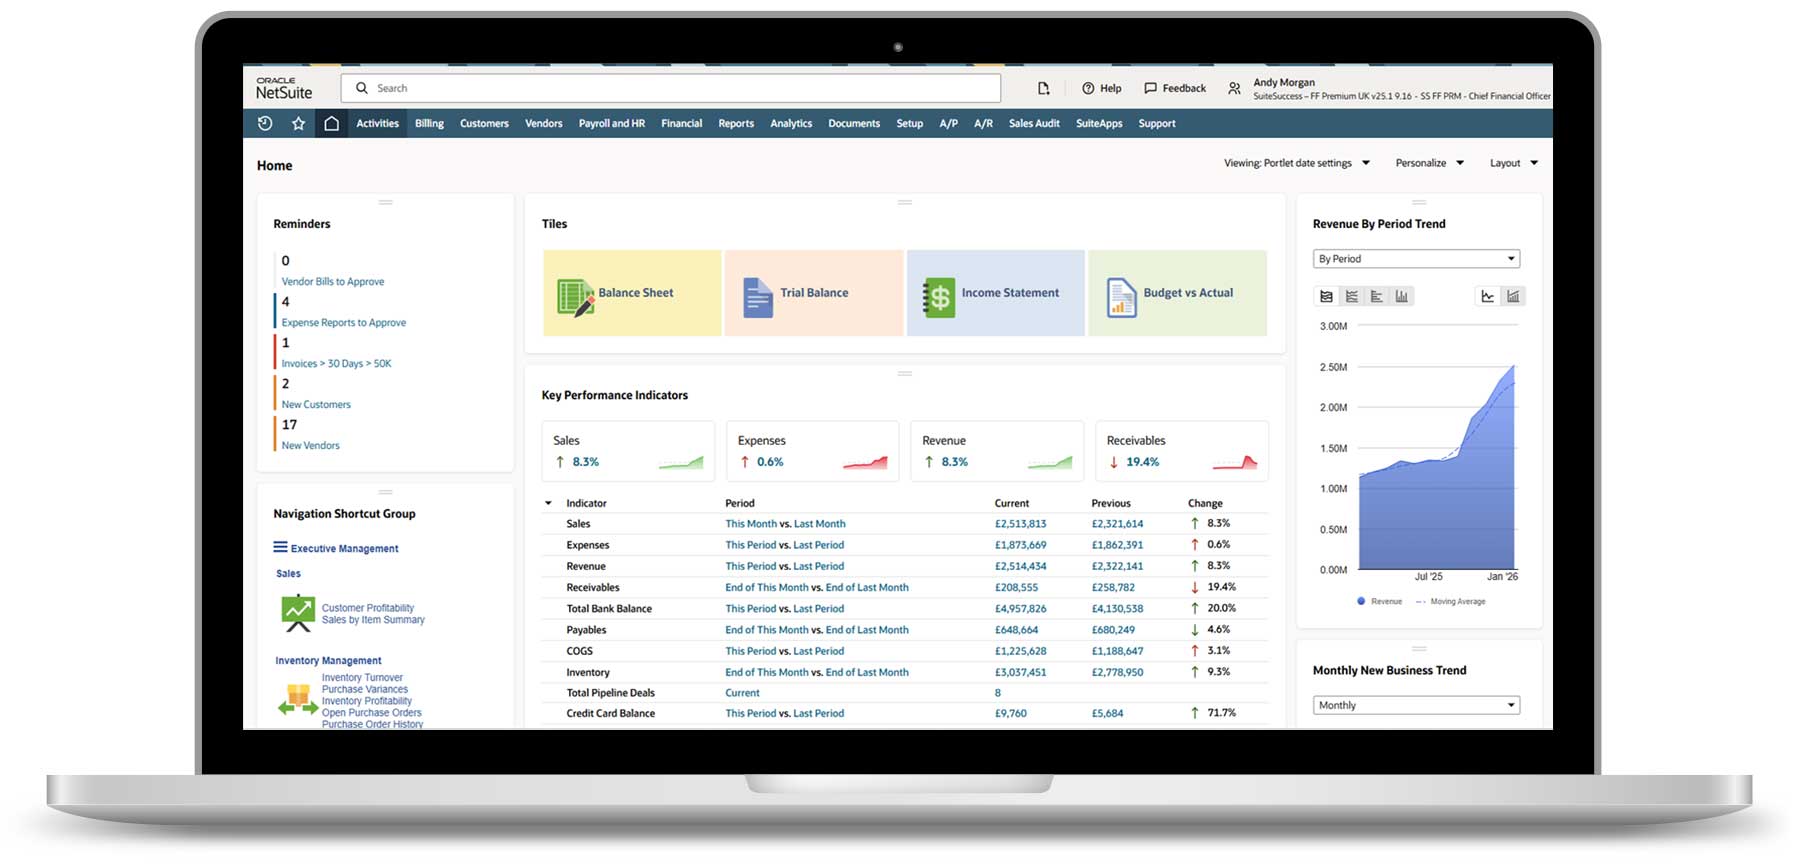Image resolution: width=1800 pixels, height=868 pixels.
Task: Click the Oracle NetSuite logo
Action: click(284, 88)
